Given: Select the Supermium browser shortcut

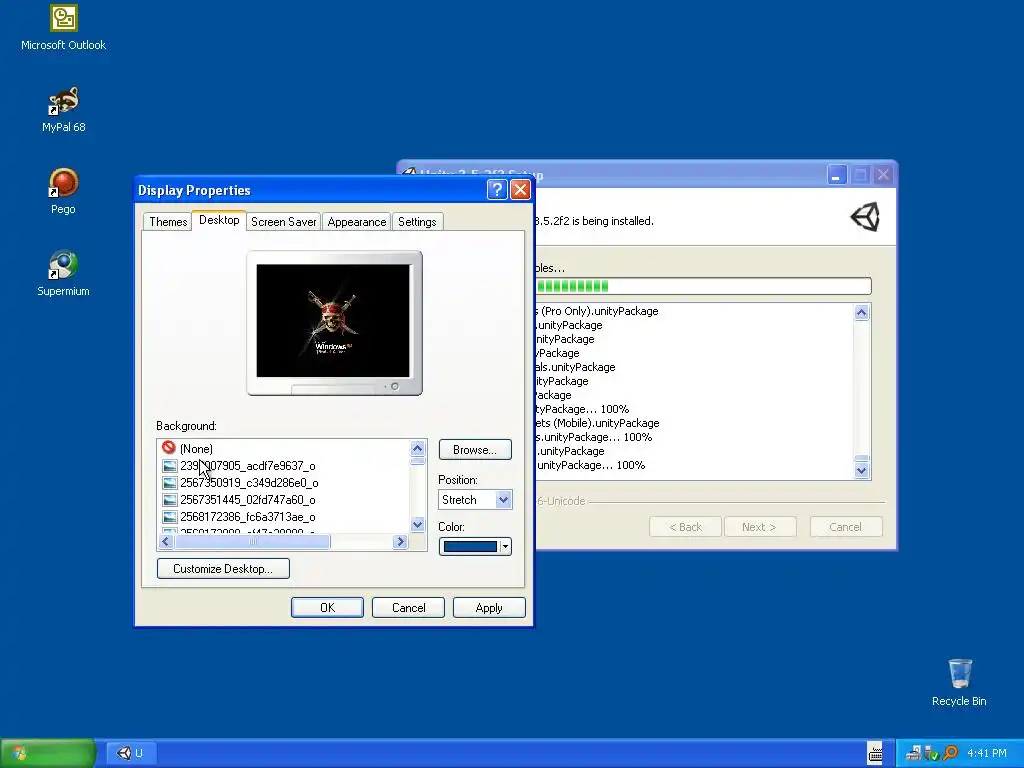Looking at the screenshot, I should click(x=63, y=273).
